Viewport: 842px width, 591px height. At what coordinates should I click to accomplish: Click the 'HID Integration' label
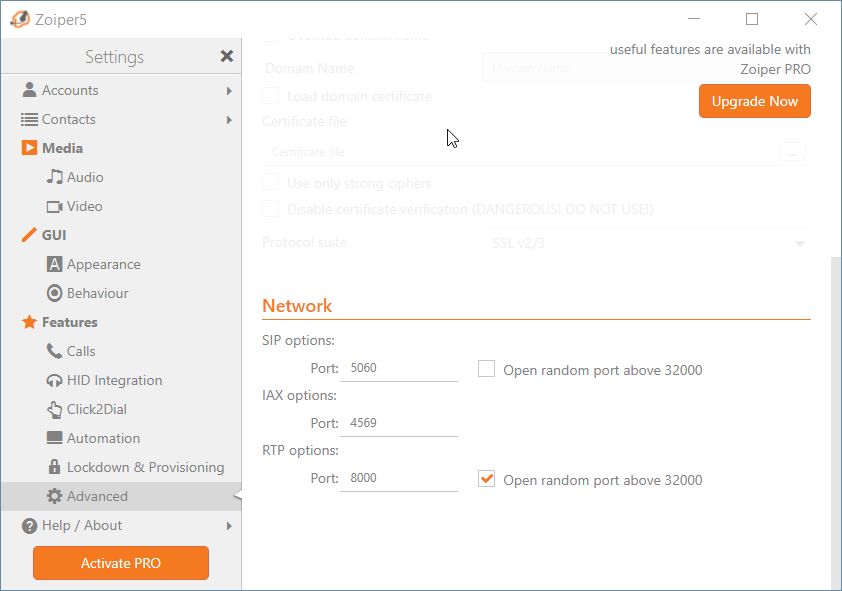point(114,380)
